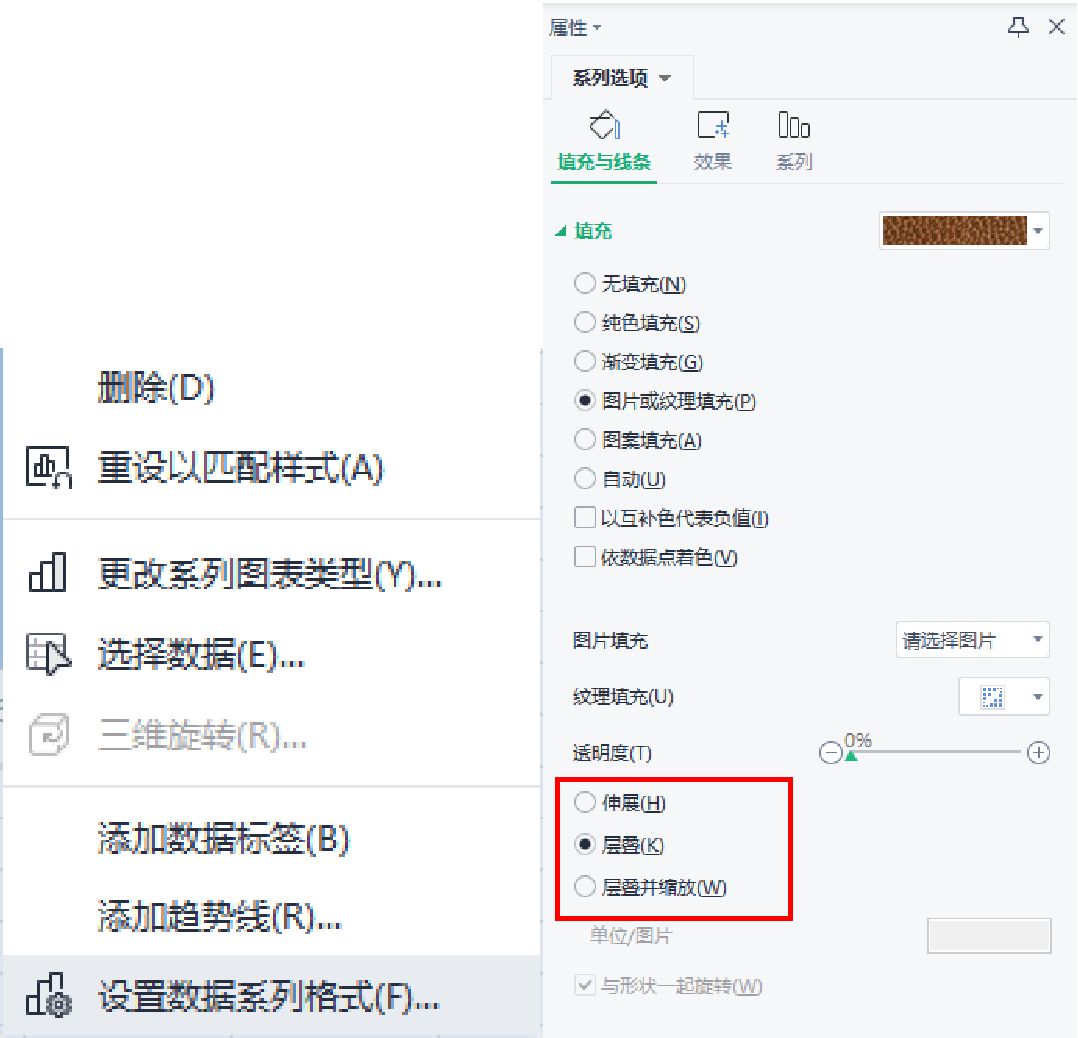Click the change series chart type icon
The width and height of the screenshot is (1078, 1038).
click(47, 572)
